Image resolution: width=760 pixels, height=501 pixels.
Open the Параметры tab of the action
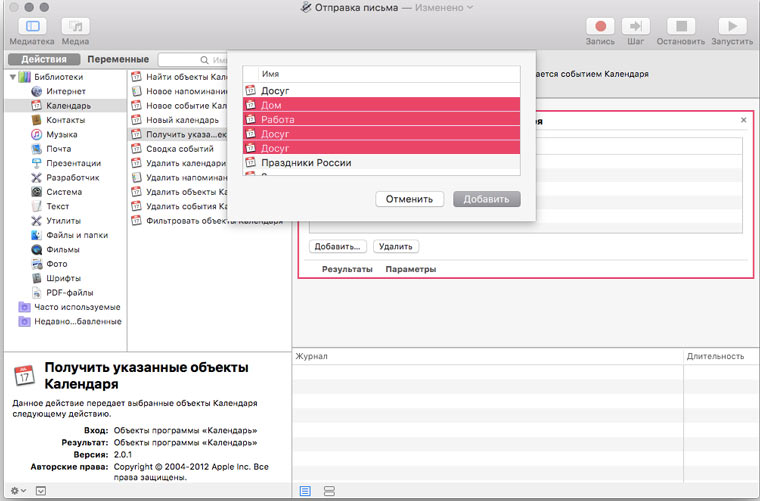[410, 270]
